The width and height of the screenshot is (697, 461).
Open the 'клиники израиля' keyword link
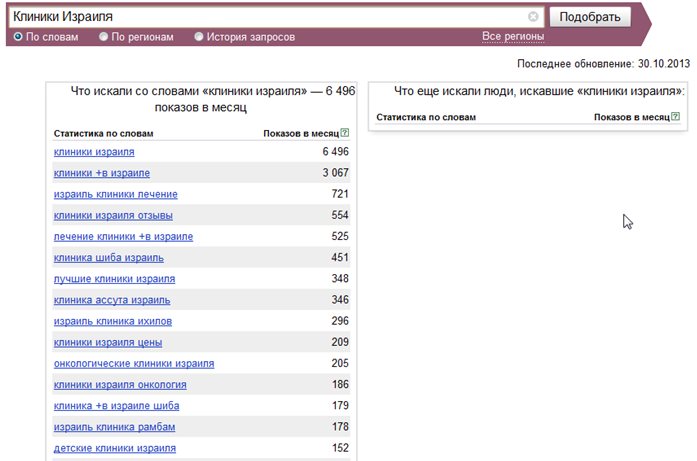click(94, 152)
